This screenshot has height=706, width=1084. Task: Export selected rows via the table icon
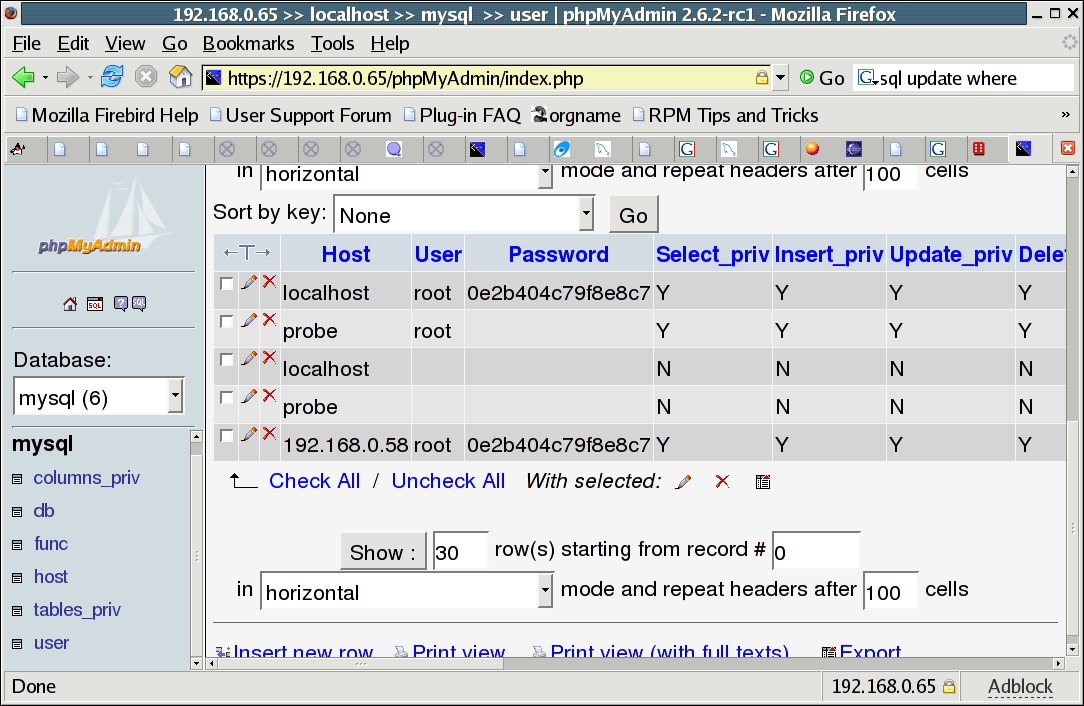[763, 481]
